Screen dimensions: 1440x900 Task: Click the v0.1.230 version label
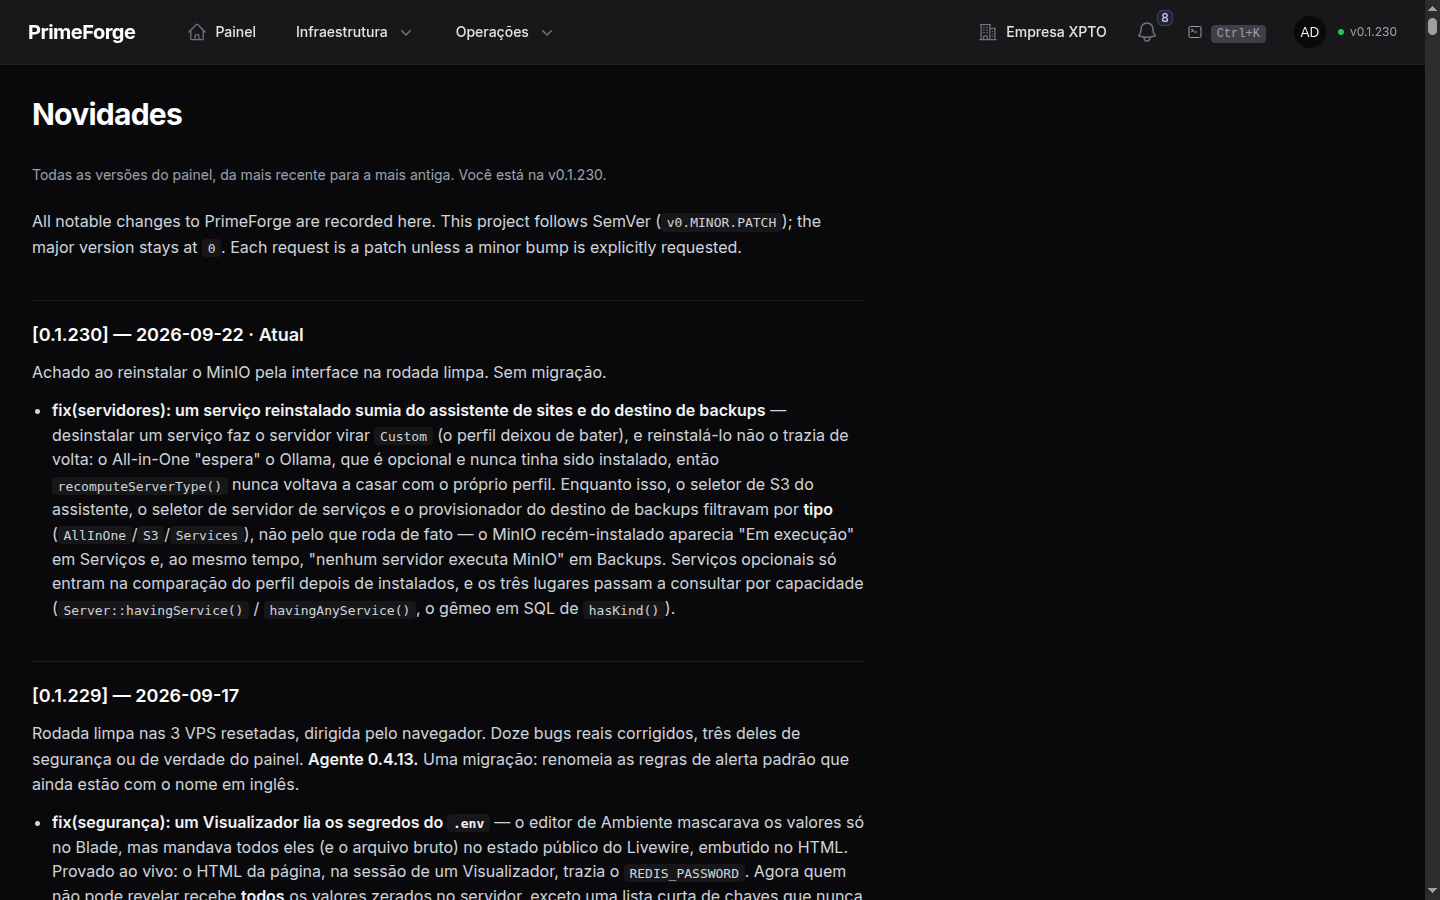coord(1373,32)
